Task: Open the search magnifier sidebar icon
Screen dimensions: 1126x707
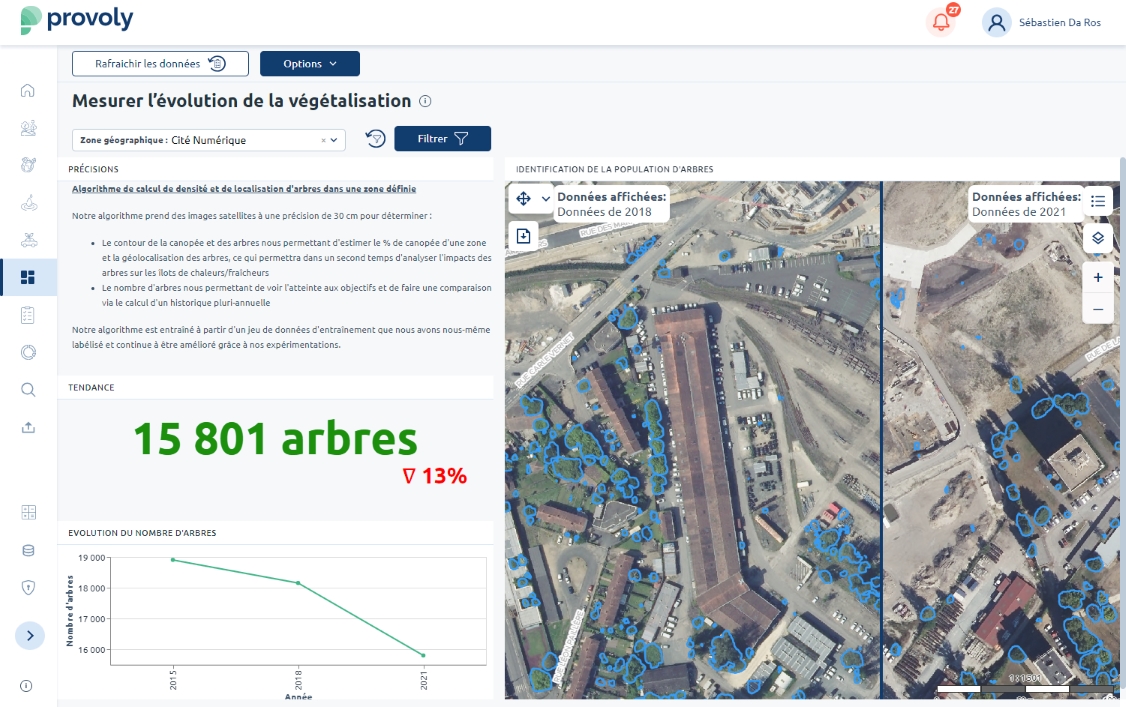Action: point(28,390)
